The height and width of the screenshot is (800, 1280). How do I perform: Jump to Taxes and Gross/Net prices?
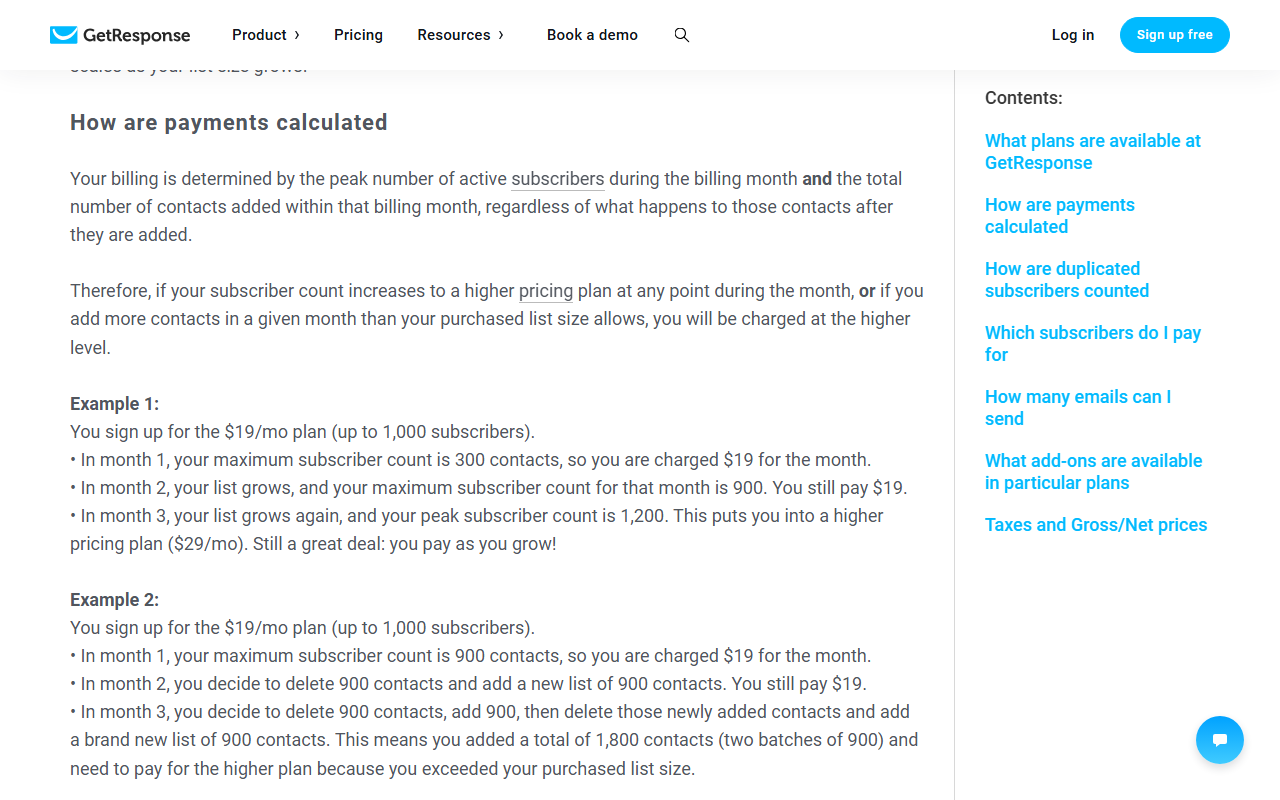pos(1096,525)
